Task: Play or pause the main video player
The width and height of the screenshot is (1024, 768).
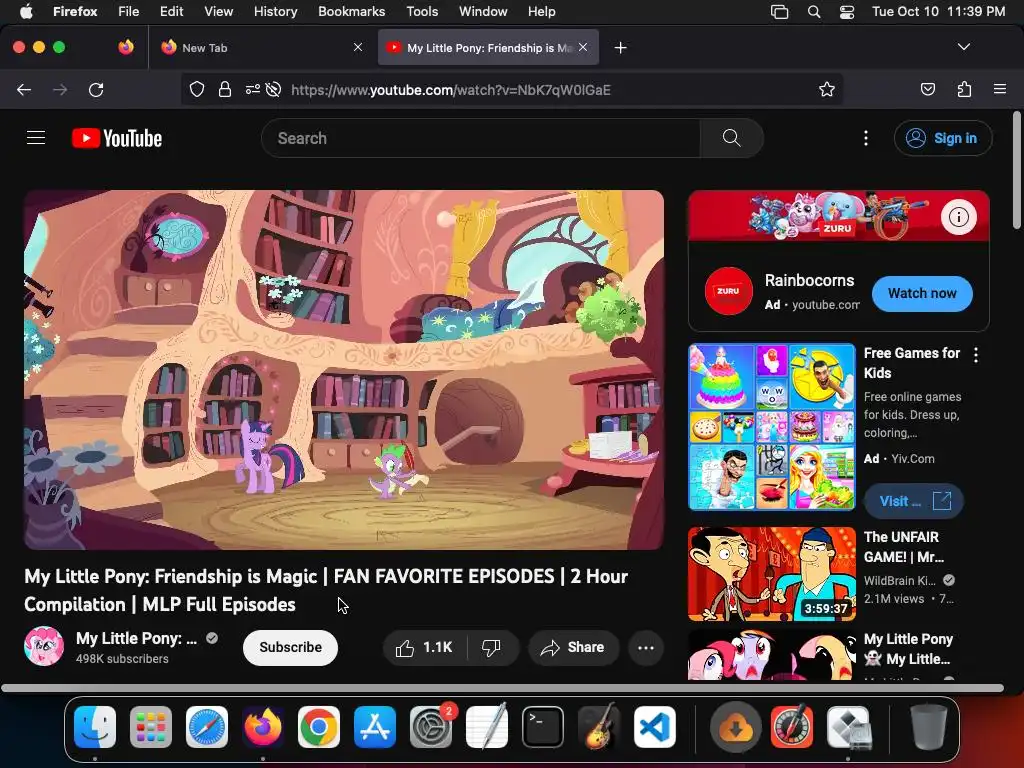Action: 344,370
